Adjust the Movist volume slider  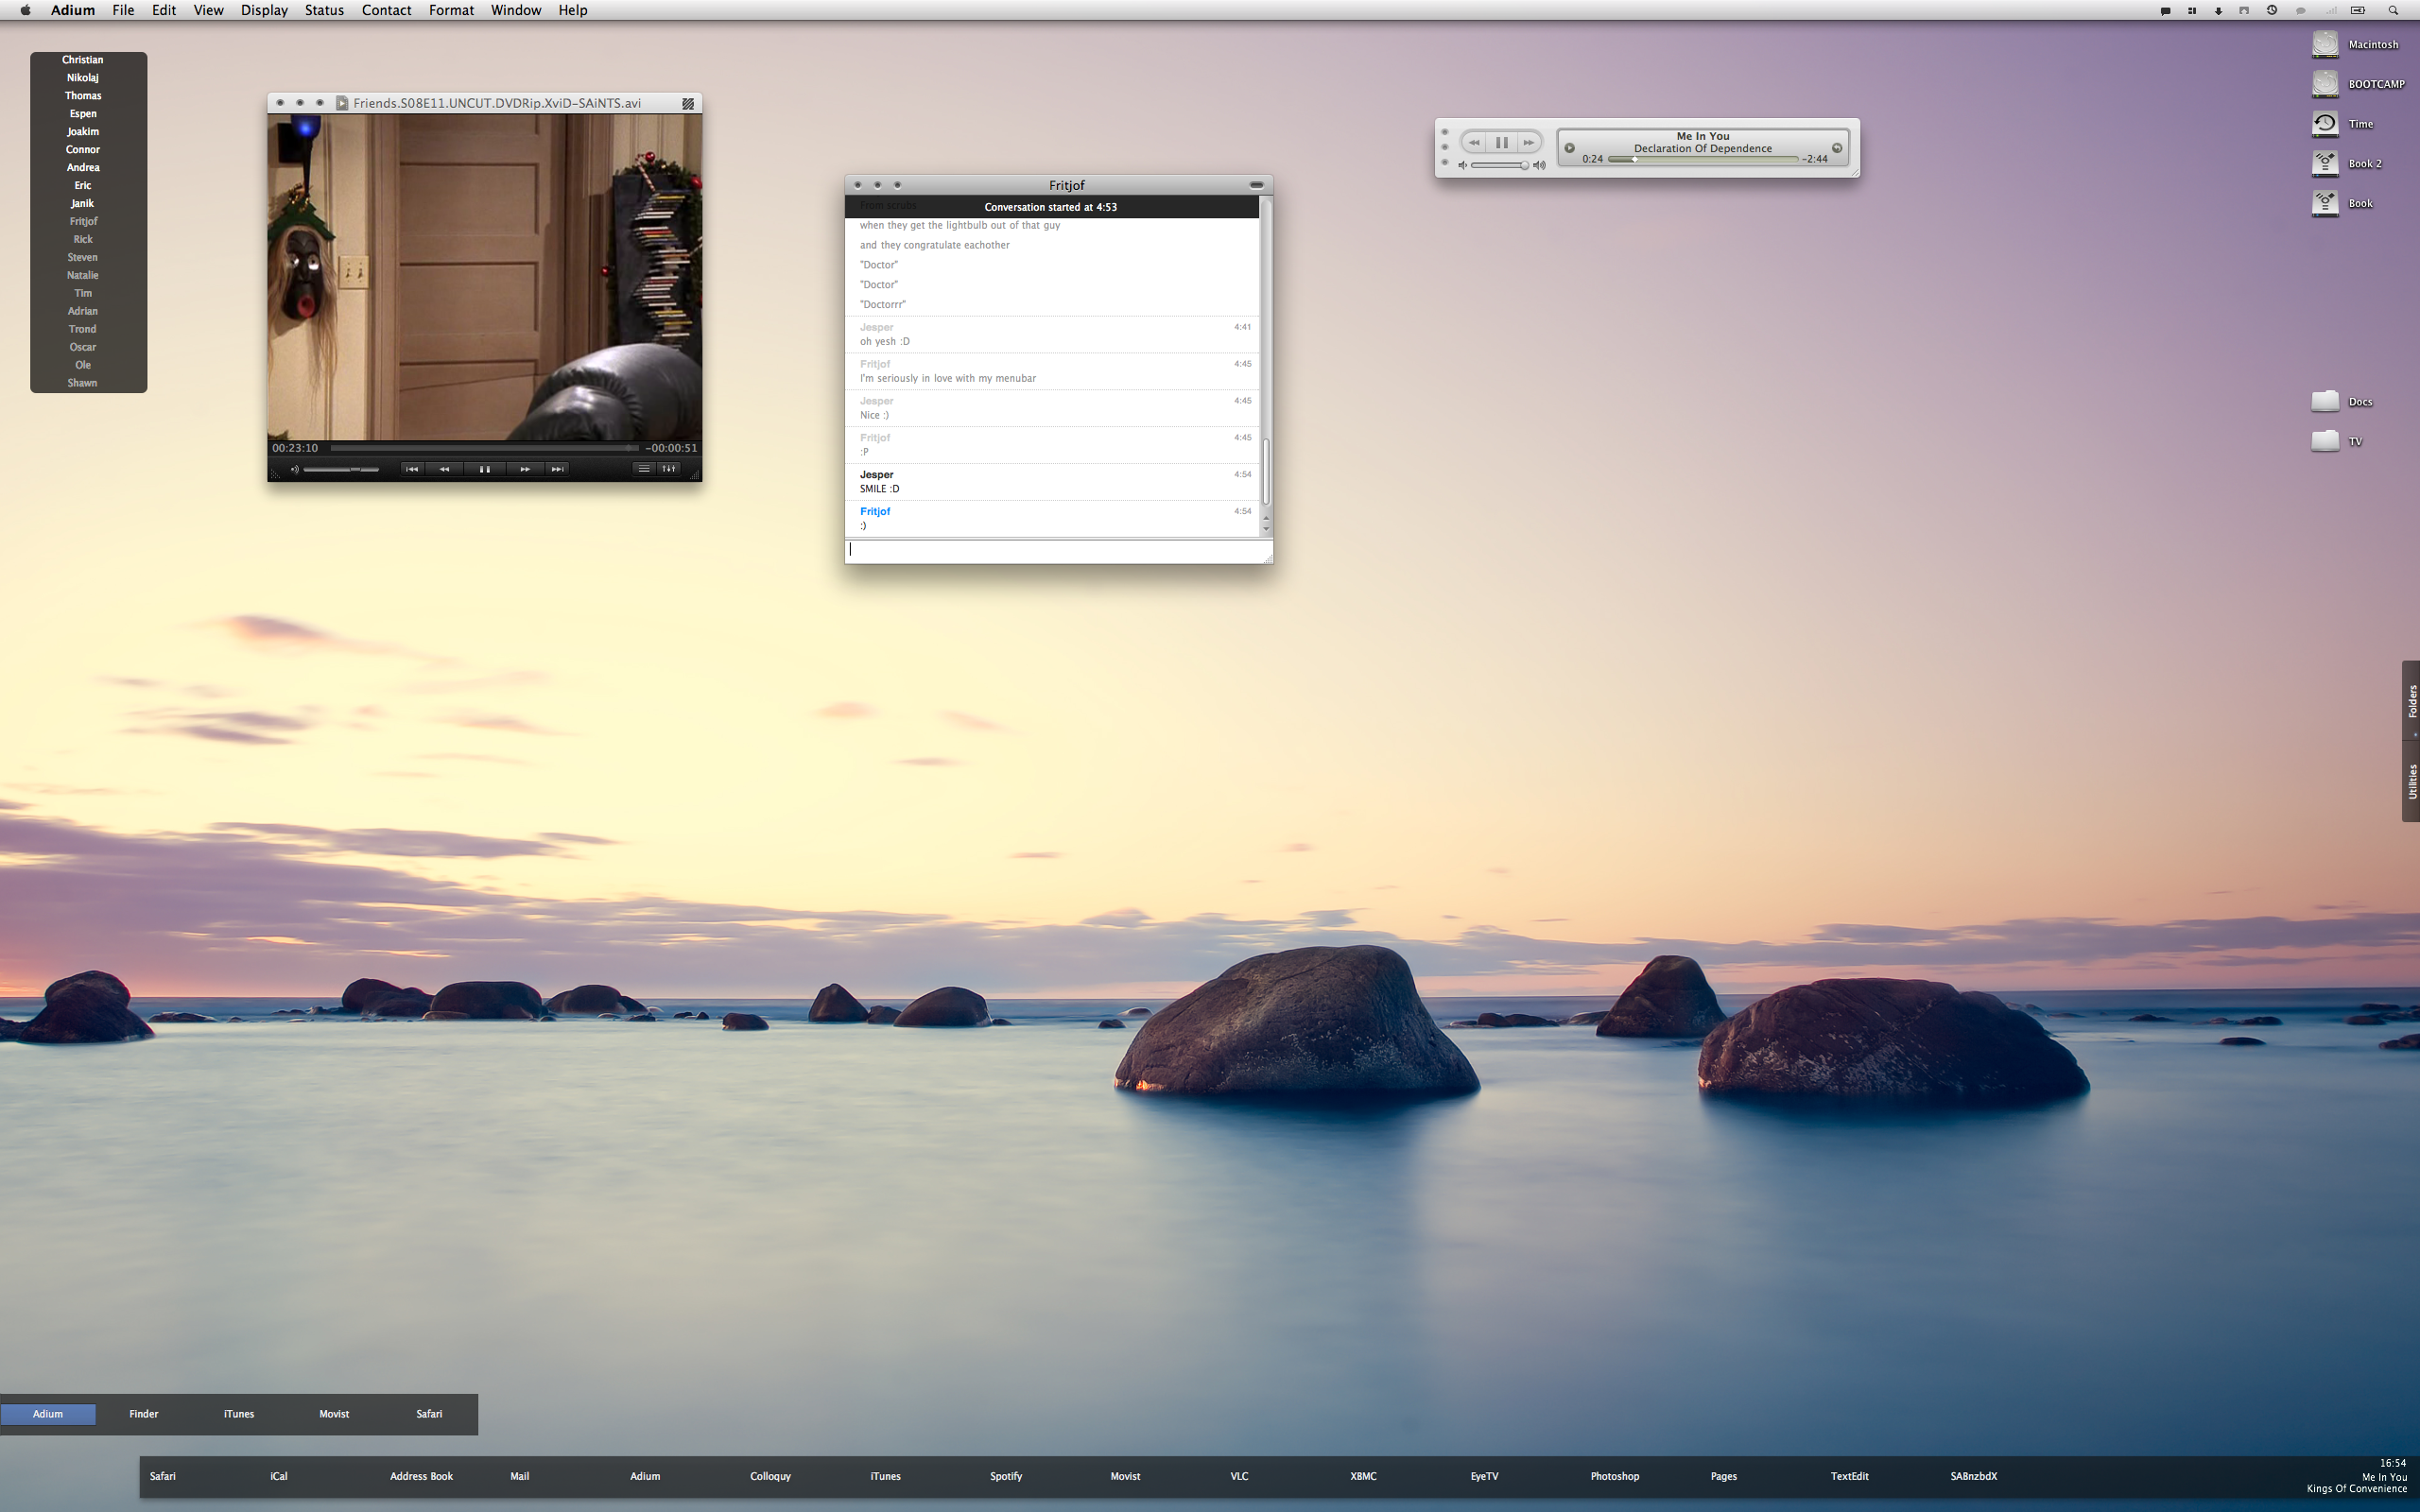click(341, 469)
